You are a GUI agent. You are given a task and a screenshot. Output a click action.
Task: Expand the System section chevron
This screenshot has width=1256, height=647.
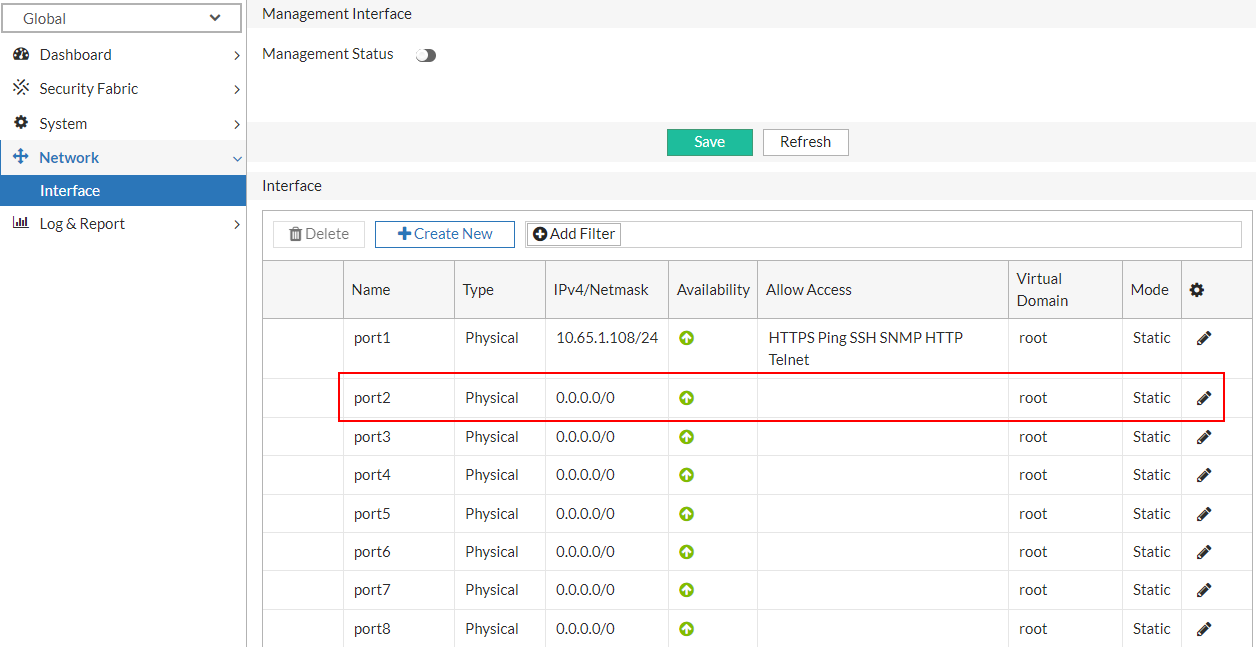point(237,123)
